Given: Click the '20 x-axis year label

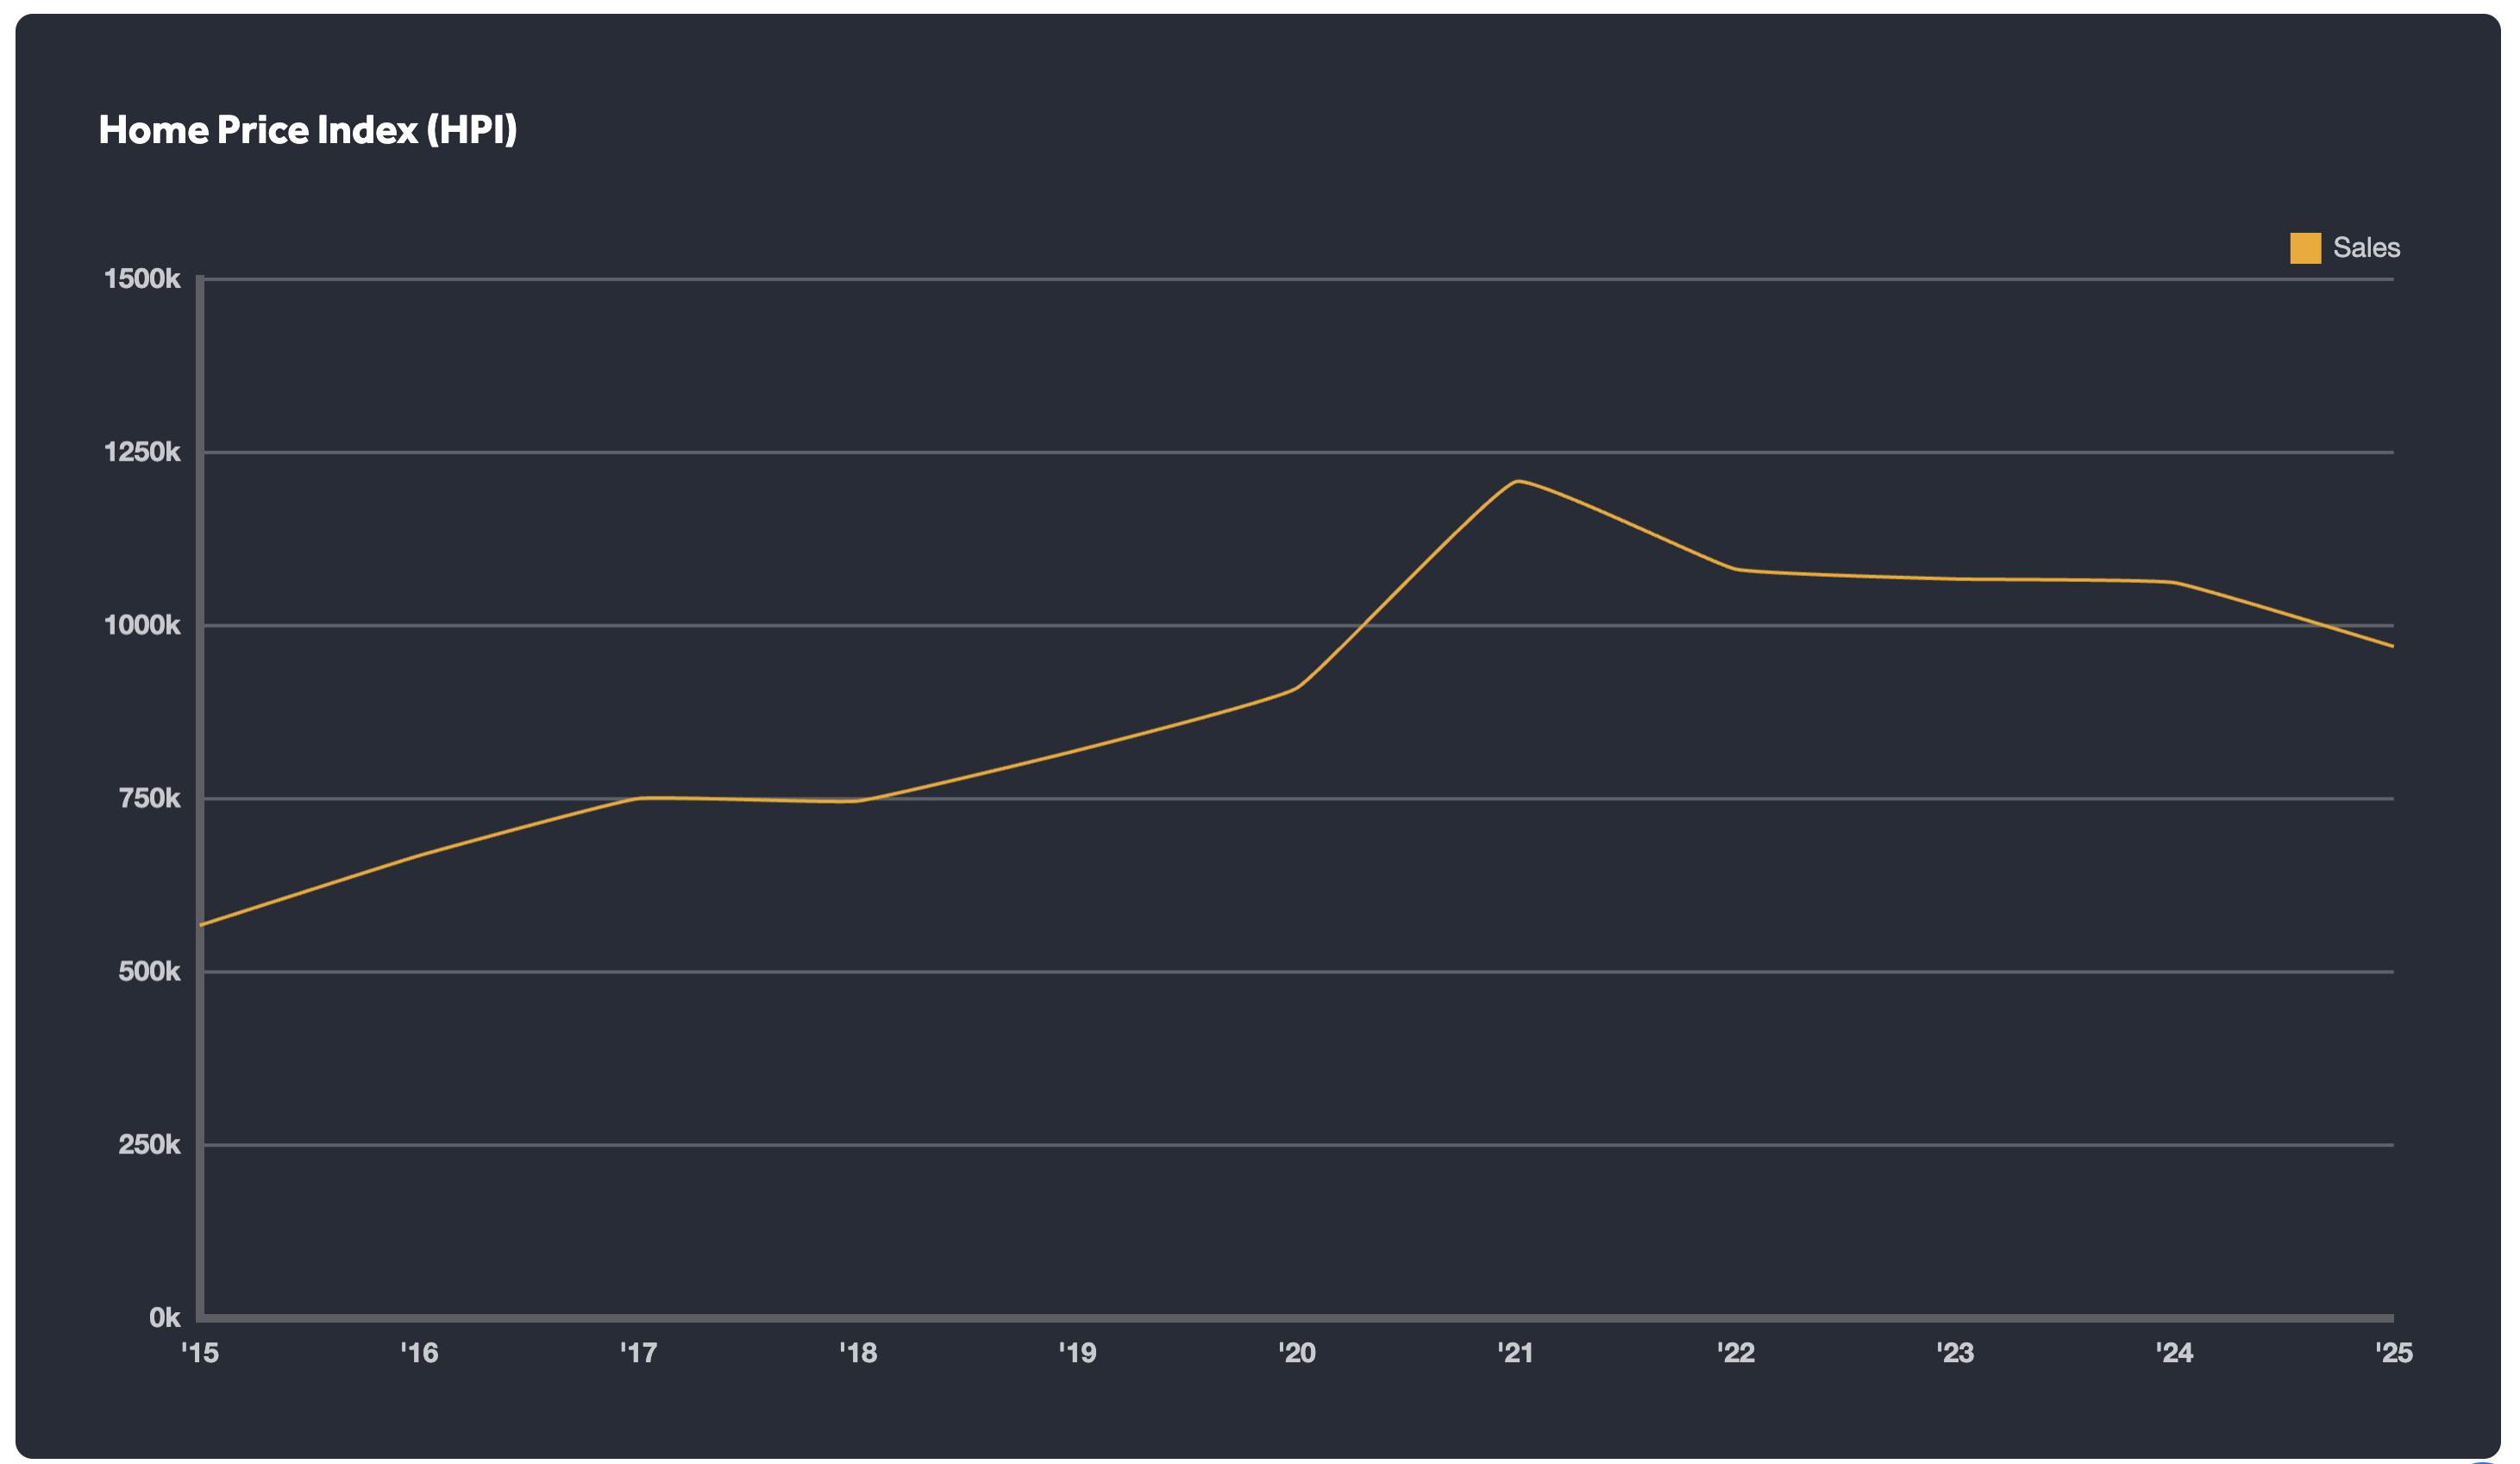Looking at the screenshot, I should tap(1297, 1353).
